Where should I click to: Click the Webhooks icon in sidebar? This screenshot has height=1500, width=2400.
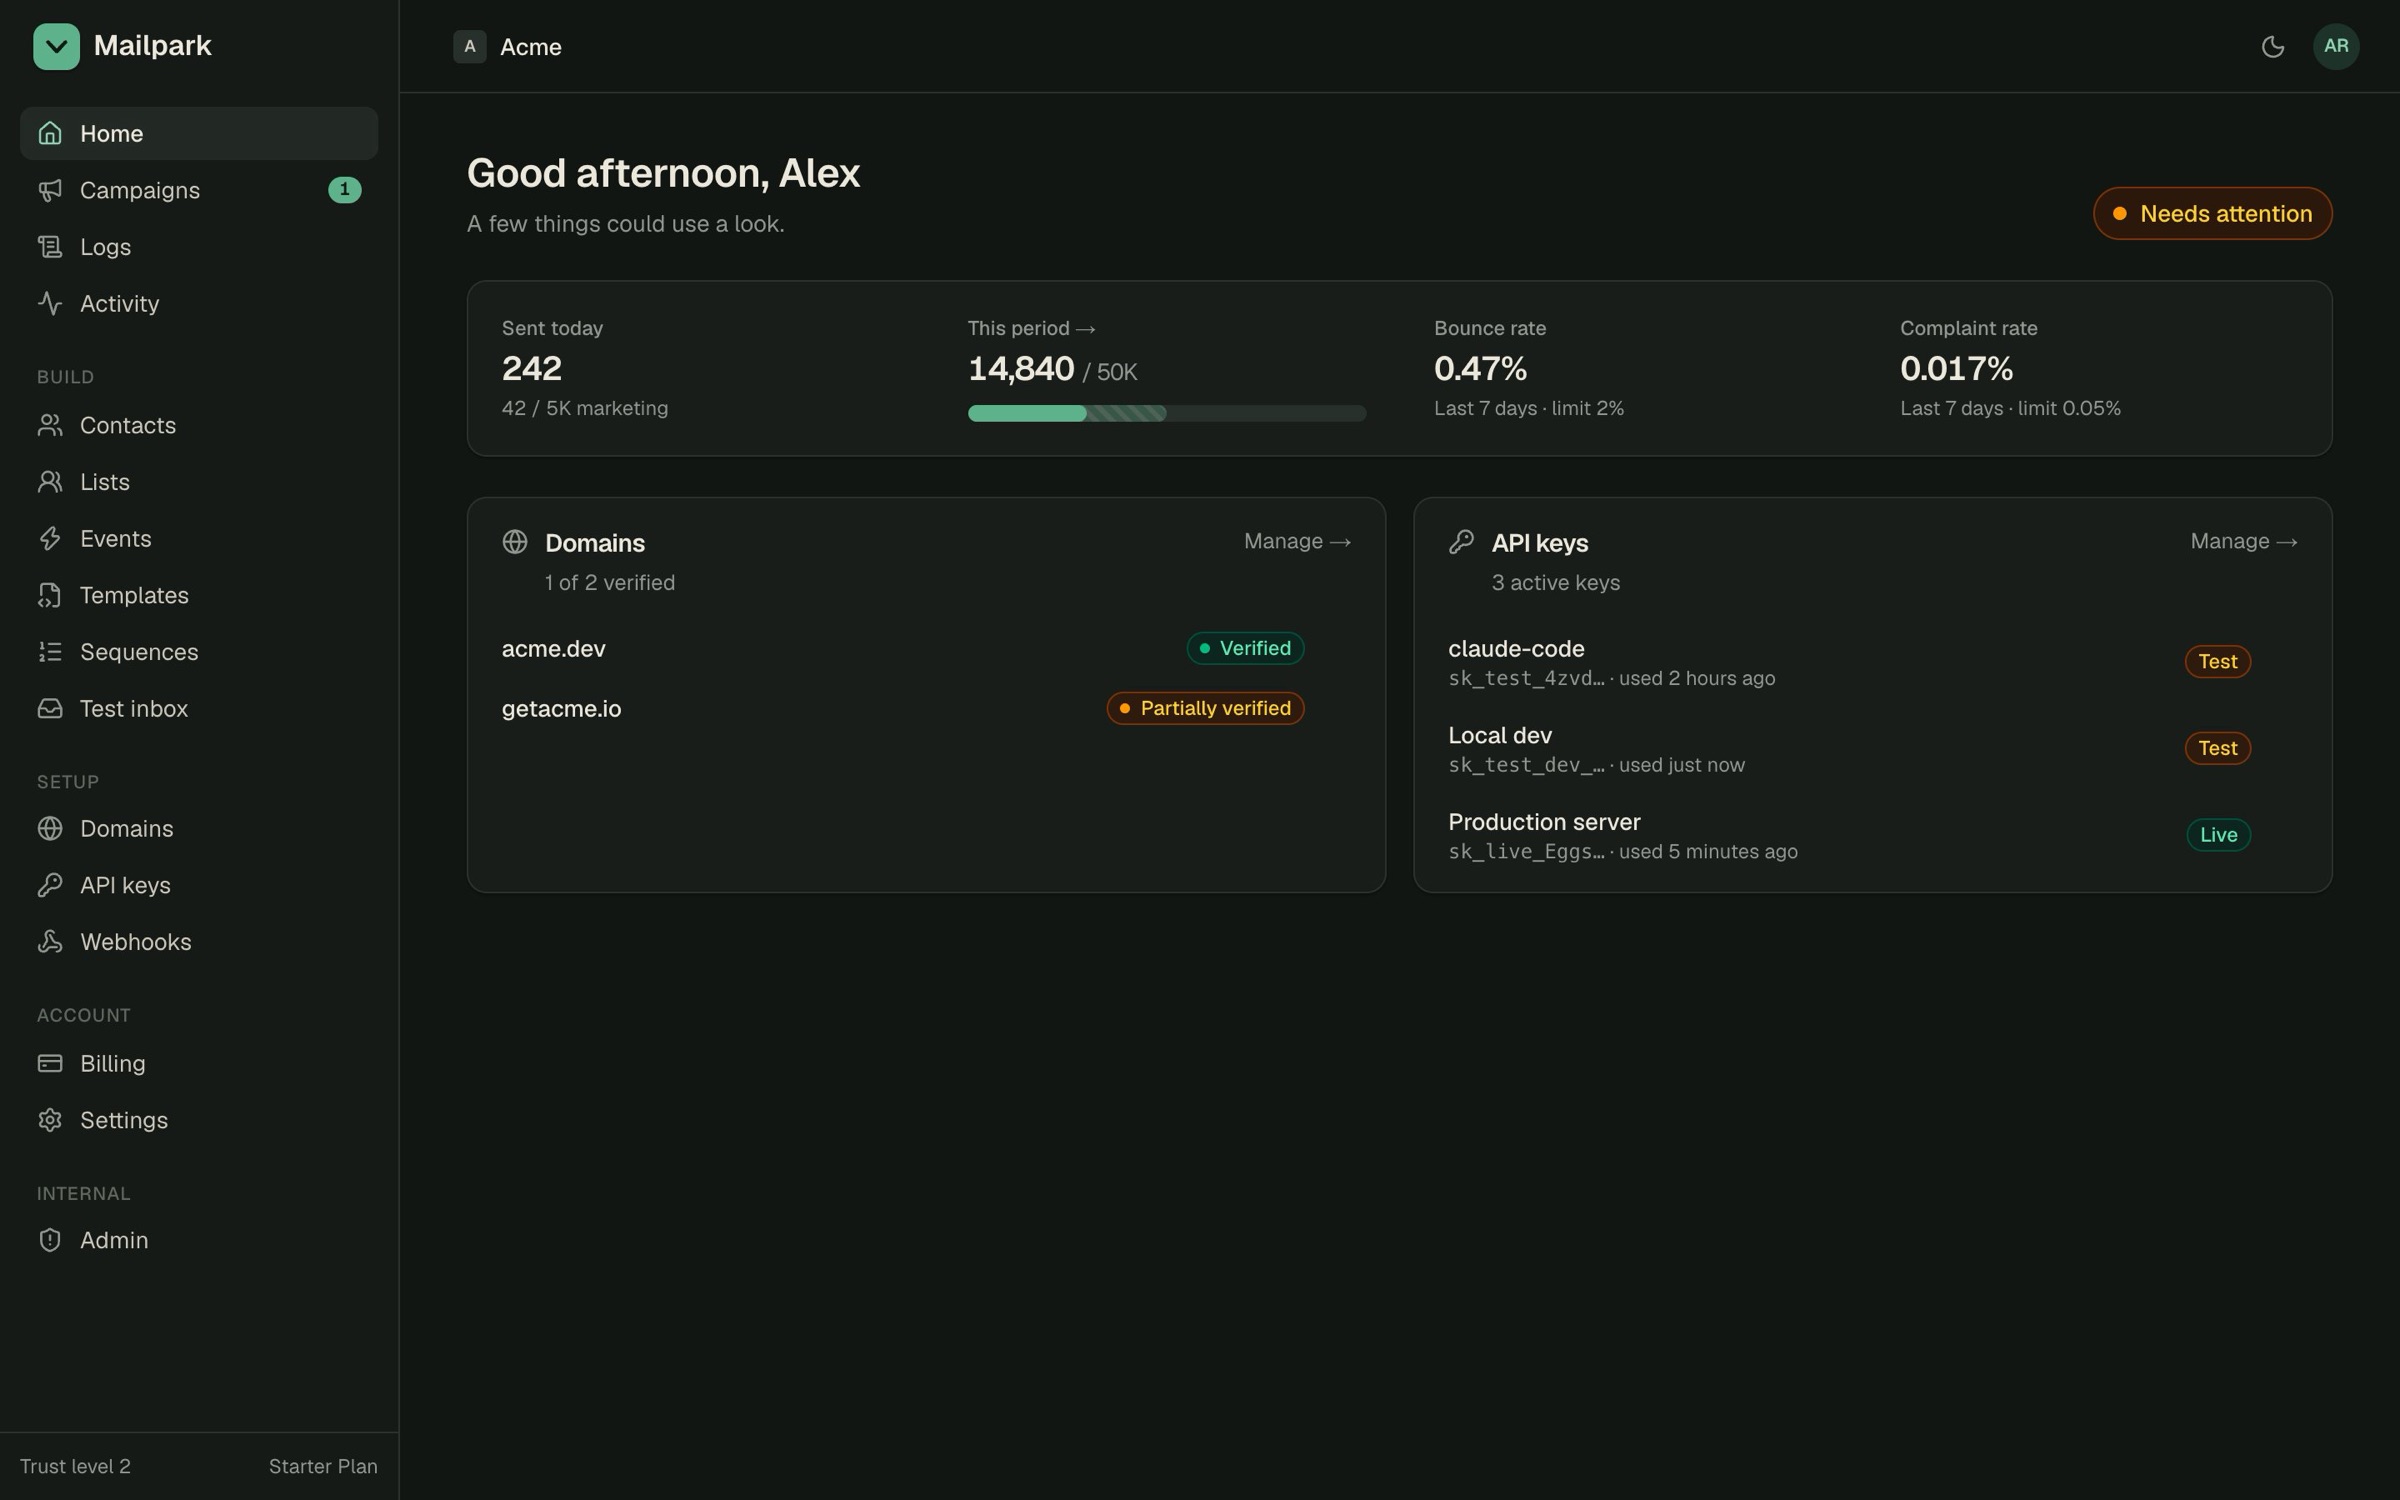point(50,942)
